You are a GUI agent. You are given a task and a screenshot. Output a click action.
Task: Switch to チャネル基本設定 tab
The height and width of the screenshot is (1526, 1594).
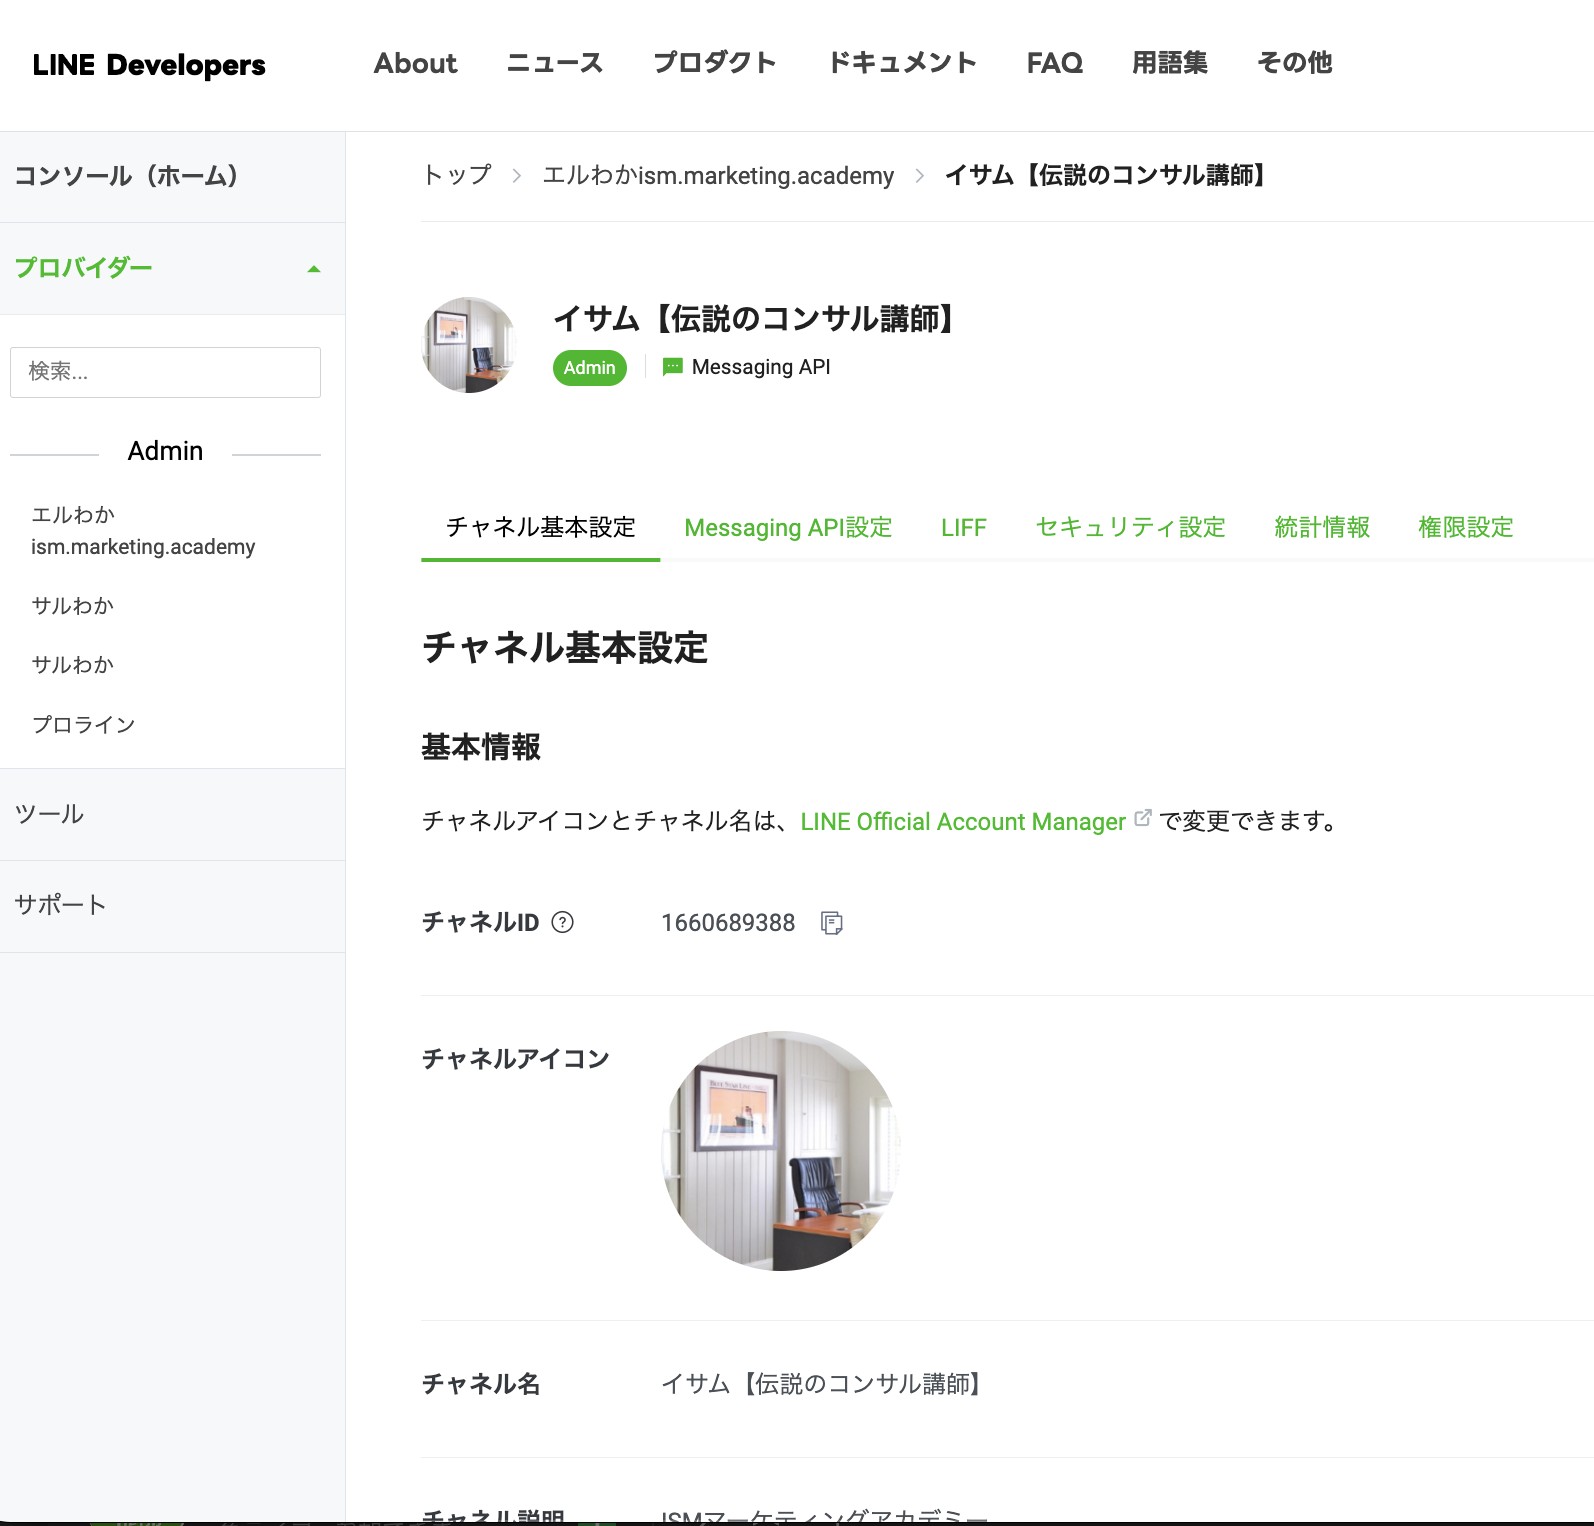pos(541,527)
